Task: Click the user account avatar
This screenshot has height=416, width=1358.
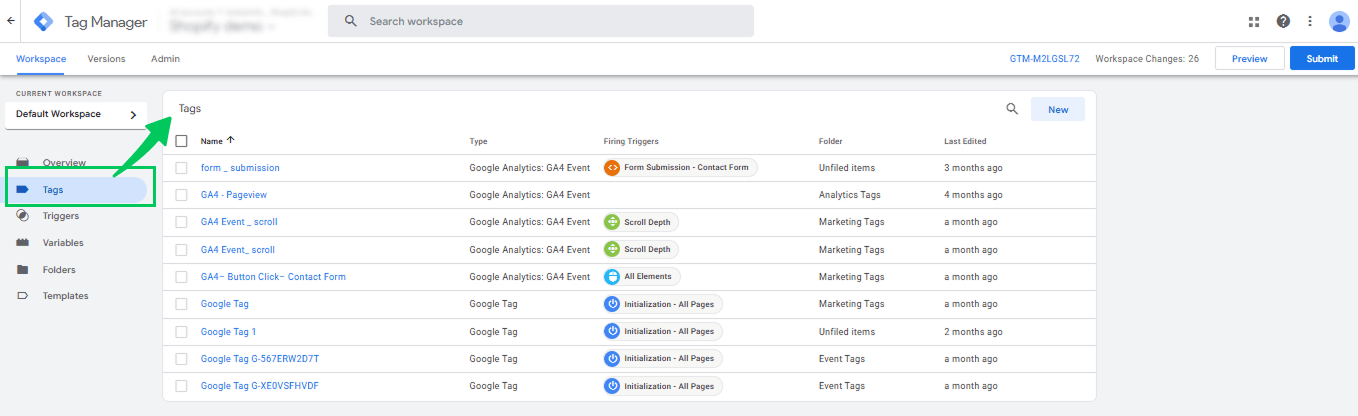Action: point(1339,21)
